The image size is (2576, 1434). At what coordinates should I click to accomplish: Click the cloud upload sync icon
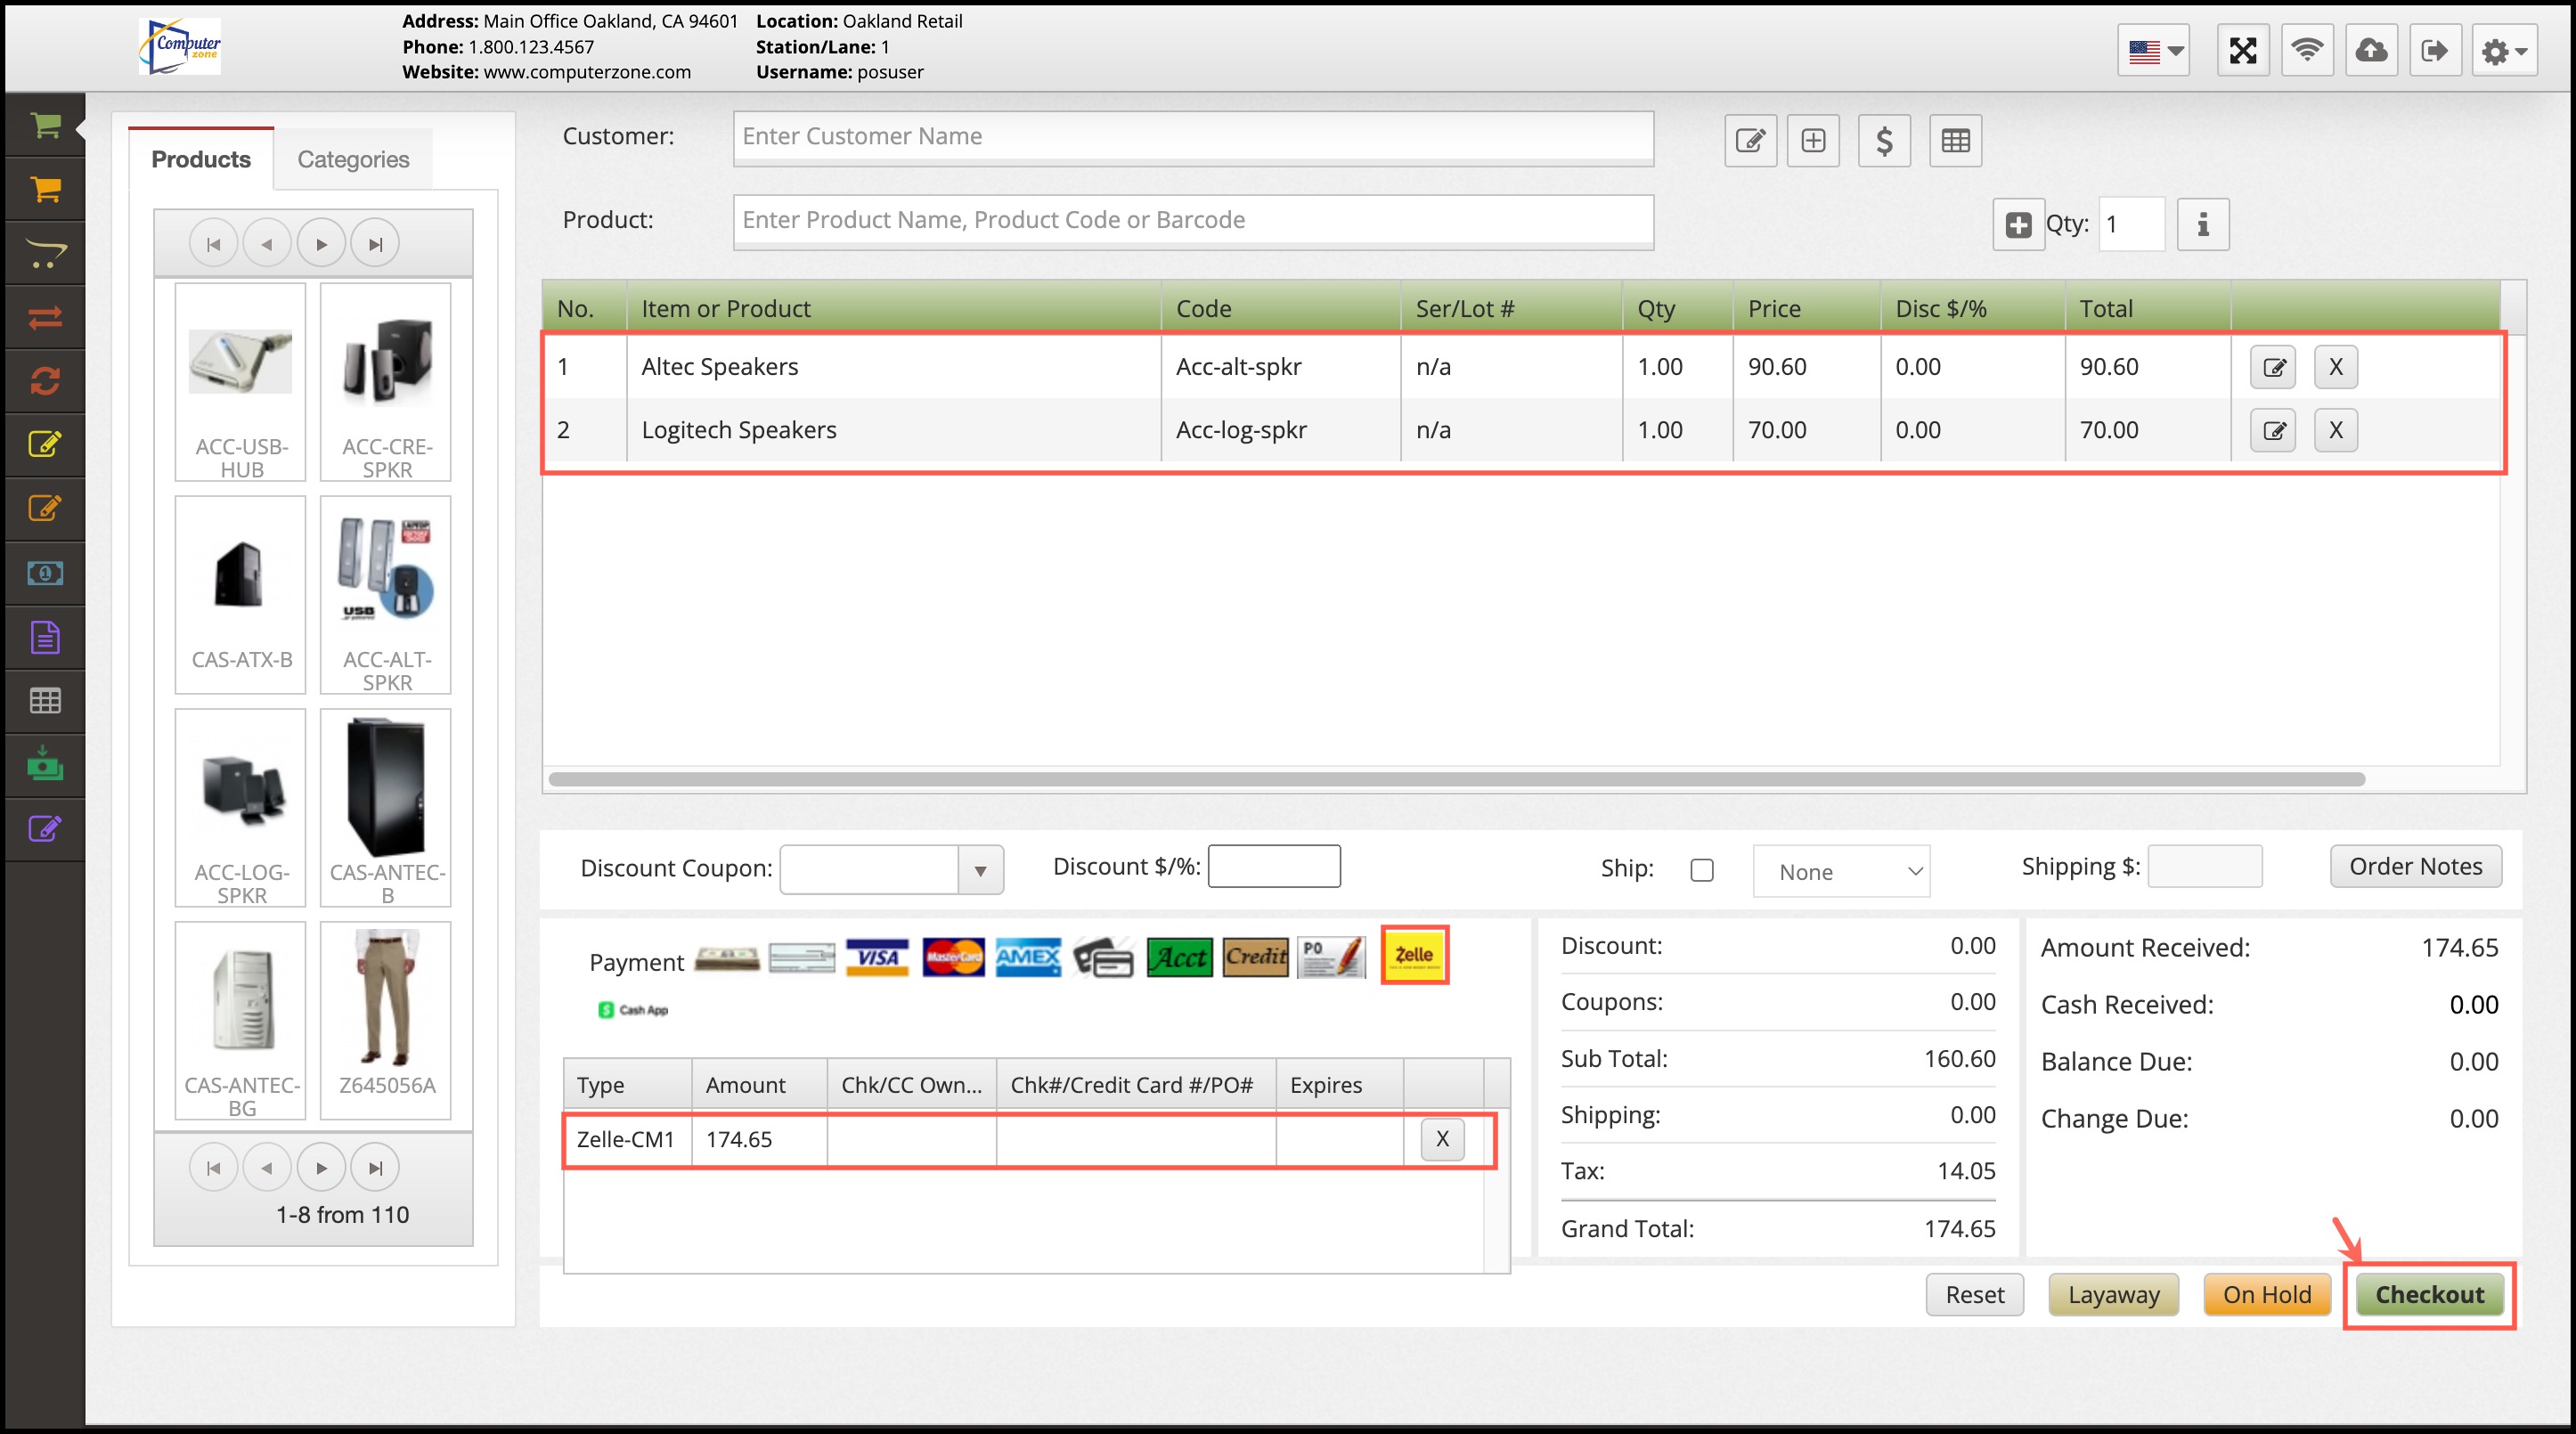pos(2371,50)
